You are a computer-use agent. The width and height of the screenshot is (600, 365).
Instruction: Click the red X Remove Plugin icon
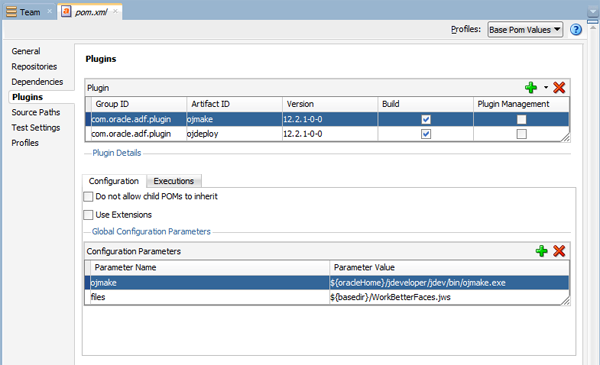tap(559, 88)
